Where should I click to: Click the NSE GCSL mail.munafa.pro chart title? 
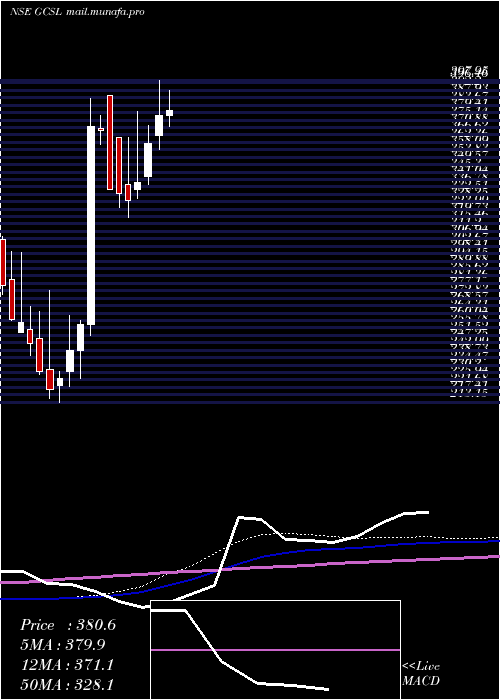77,12
